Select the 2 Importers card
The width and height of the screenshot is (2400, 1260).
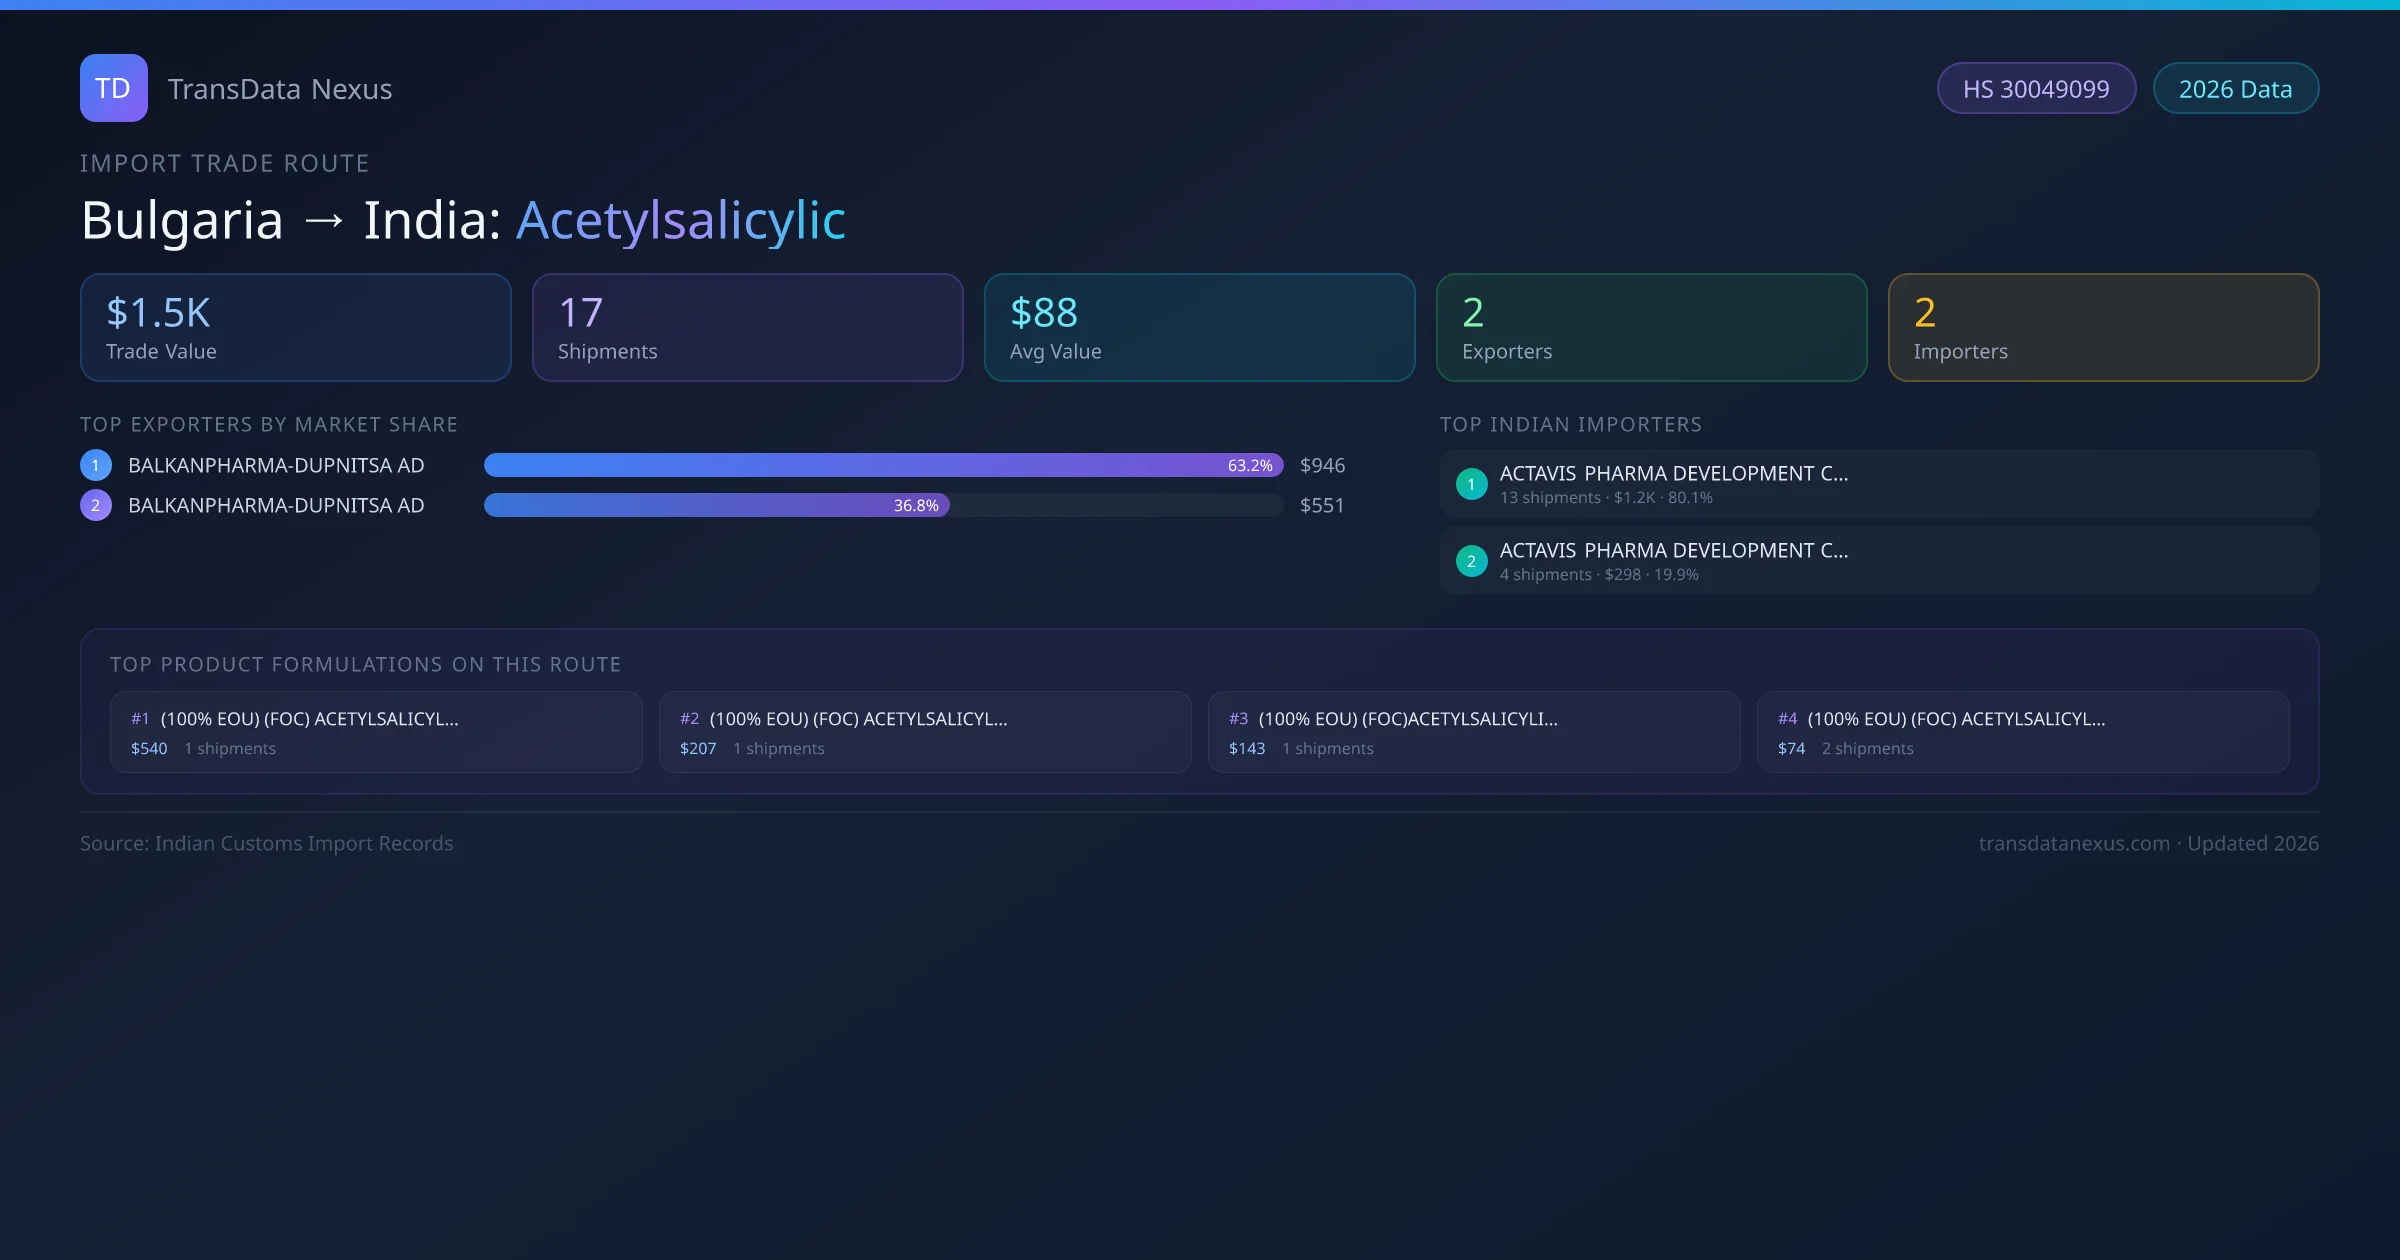[x=2103, y=328]
